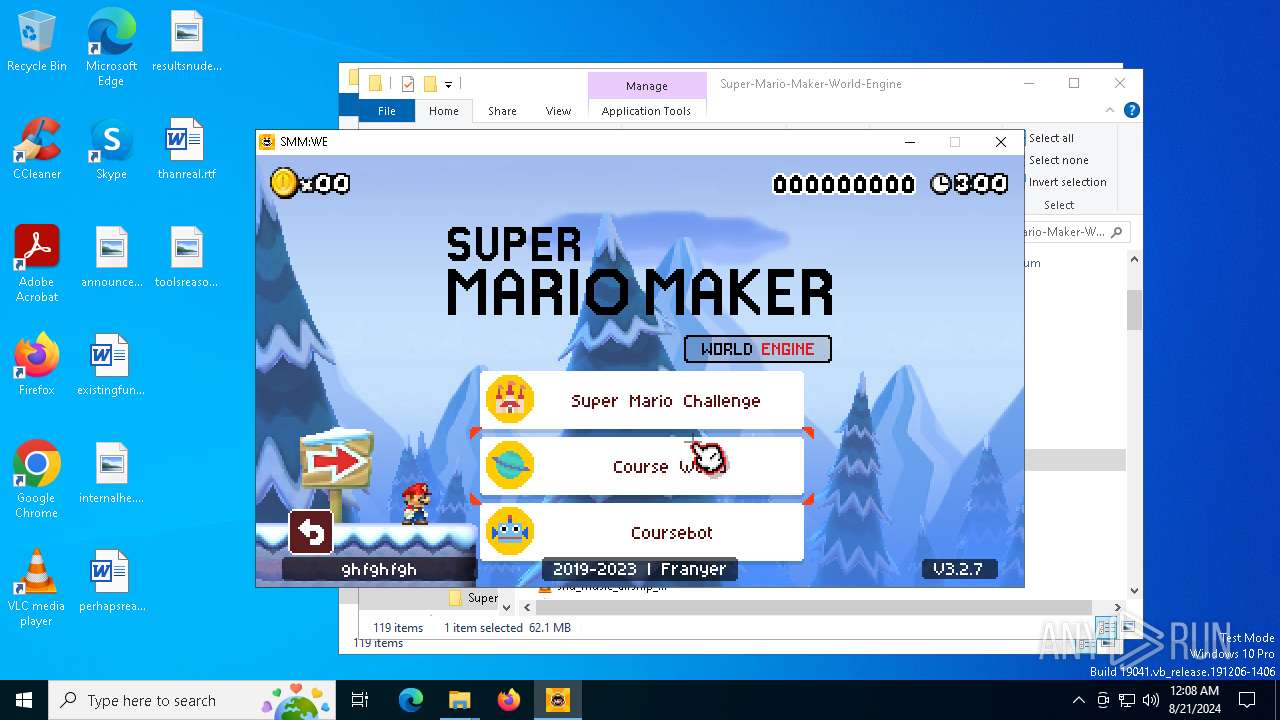Click Invert selection in the Explorer ribbon
The height and width of the screenshot is (720, 1280).
coord(1067,182)
